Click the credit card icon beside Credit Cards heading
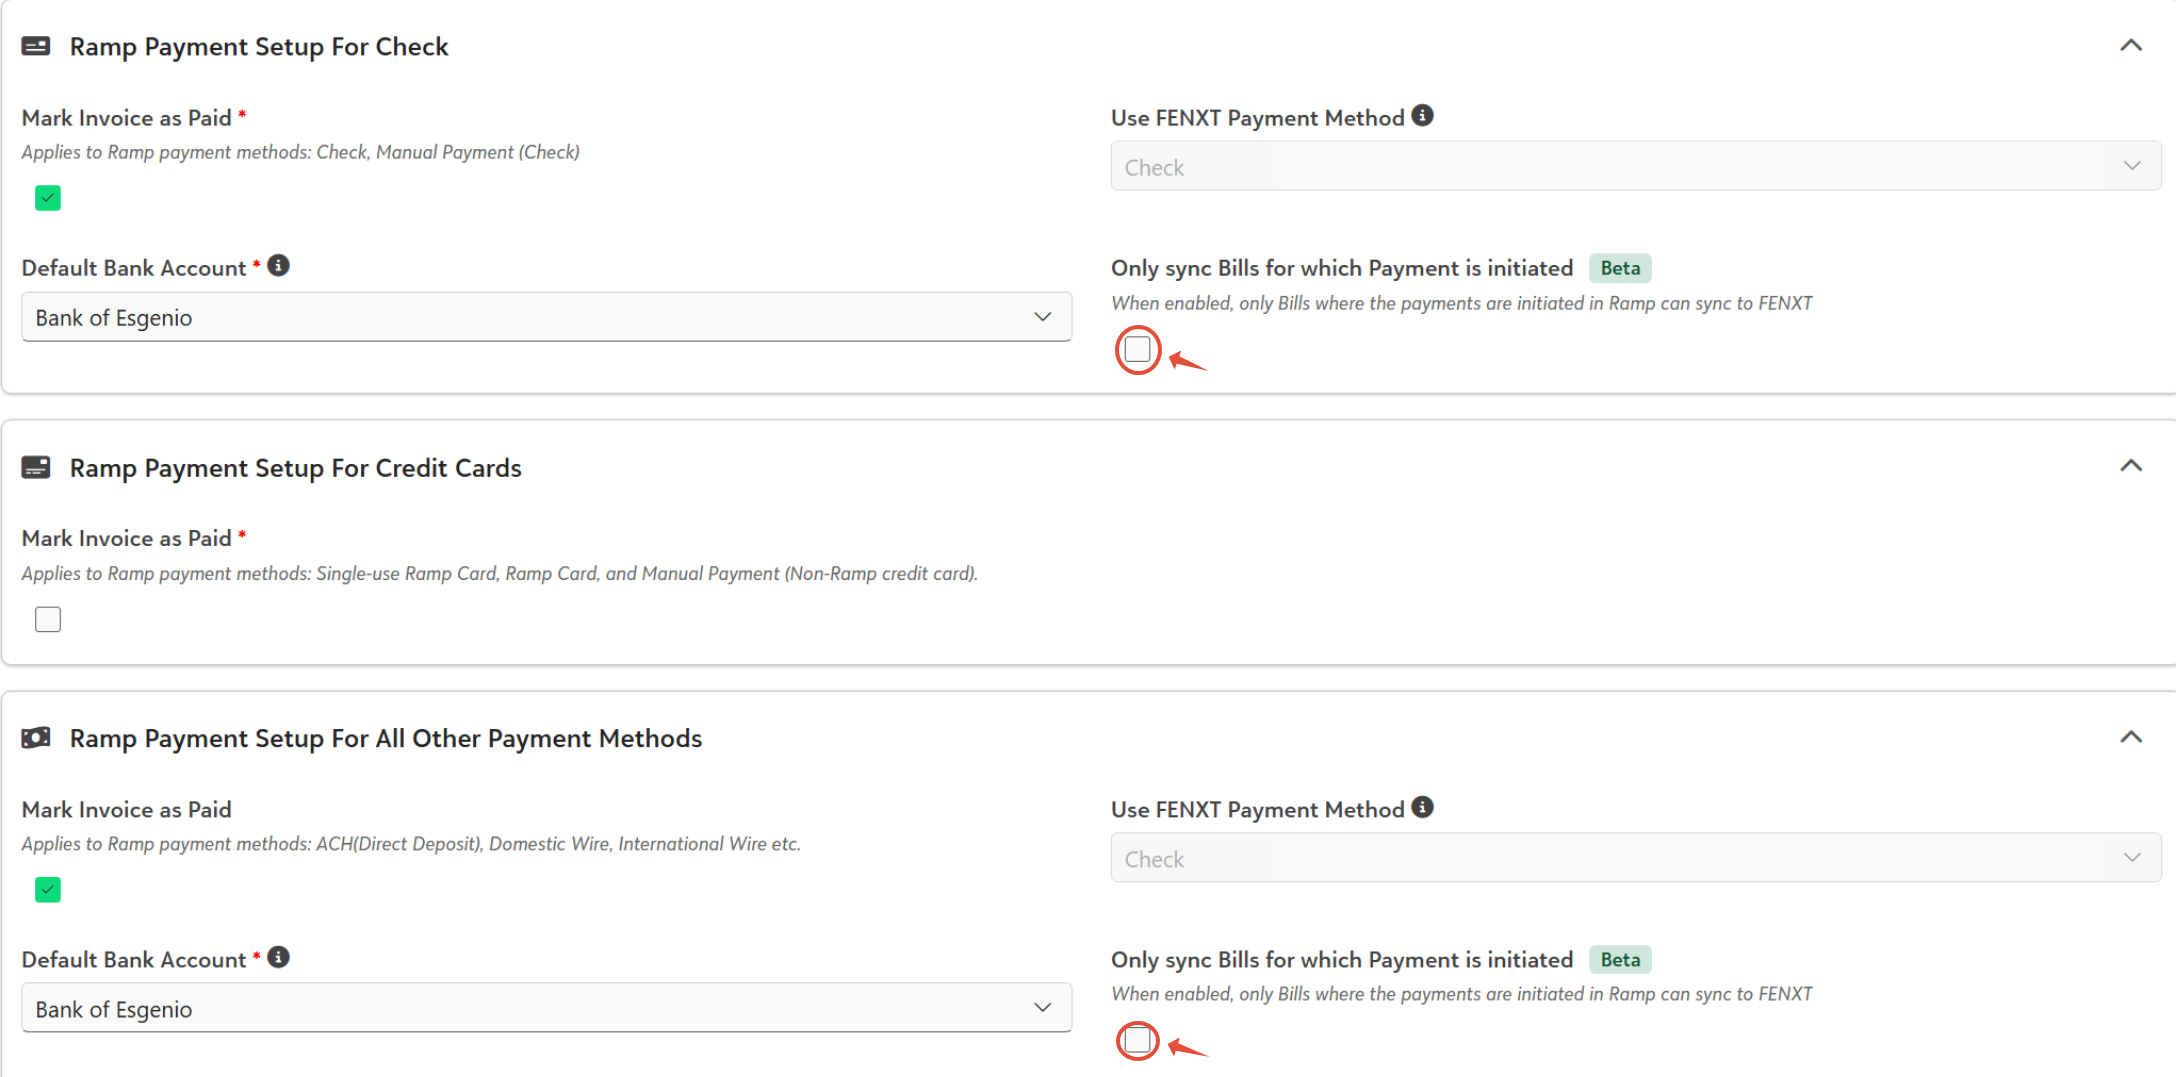2176x1077 pixels. tap(36, 467)
